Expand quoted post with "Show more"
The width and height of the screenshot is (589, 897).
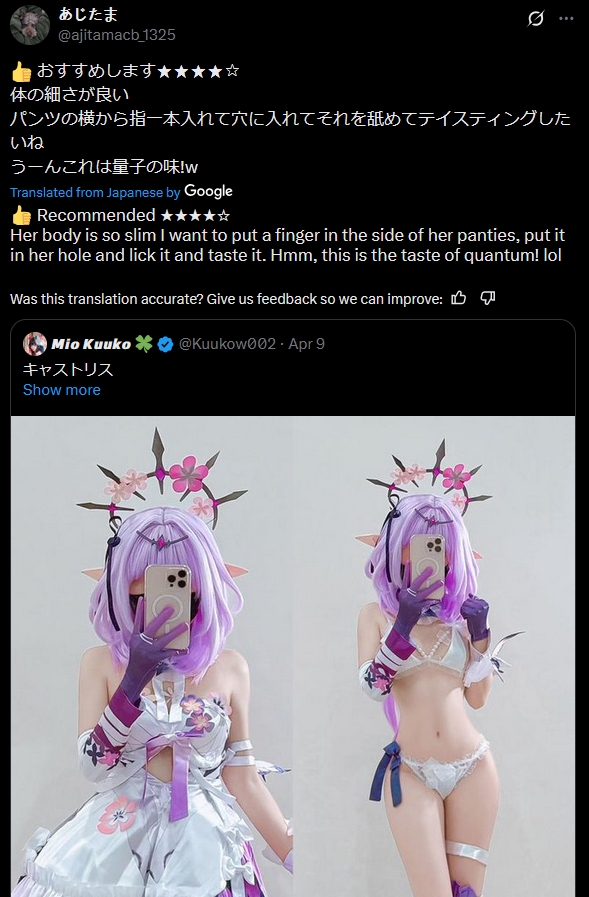coord(62,390)
